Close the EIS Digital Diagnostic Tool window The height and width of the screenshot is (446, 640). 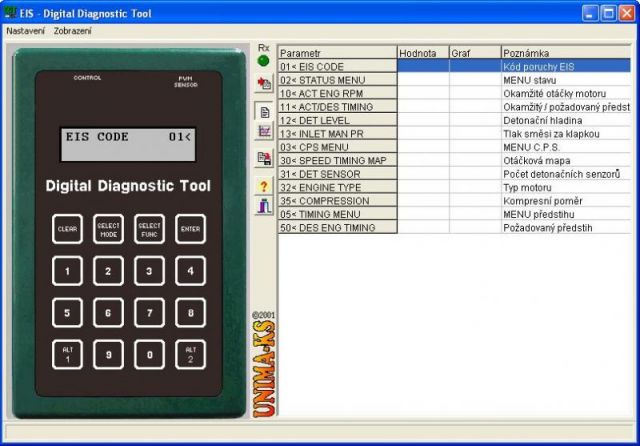(x=627, y=13)
